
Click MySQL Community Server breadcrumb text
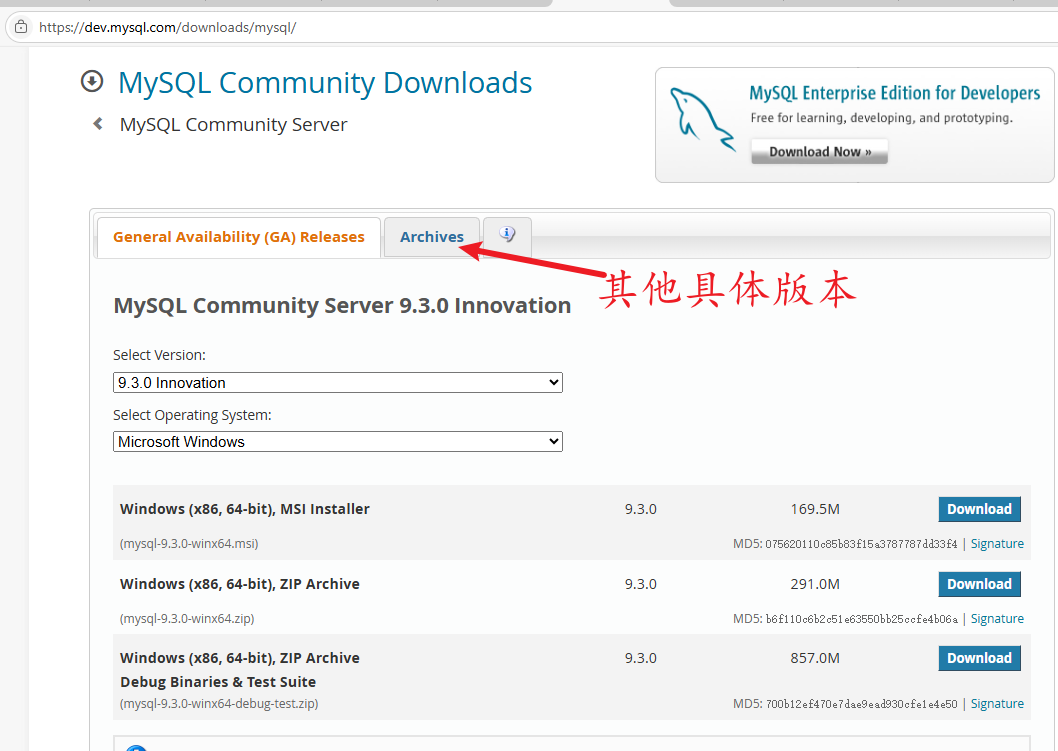233,125
